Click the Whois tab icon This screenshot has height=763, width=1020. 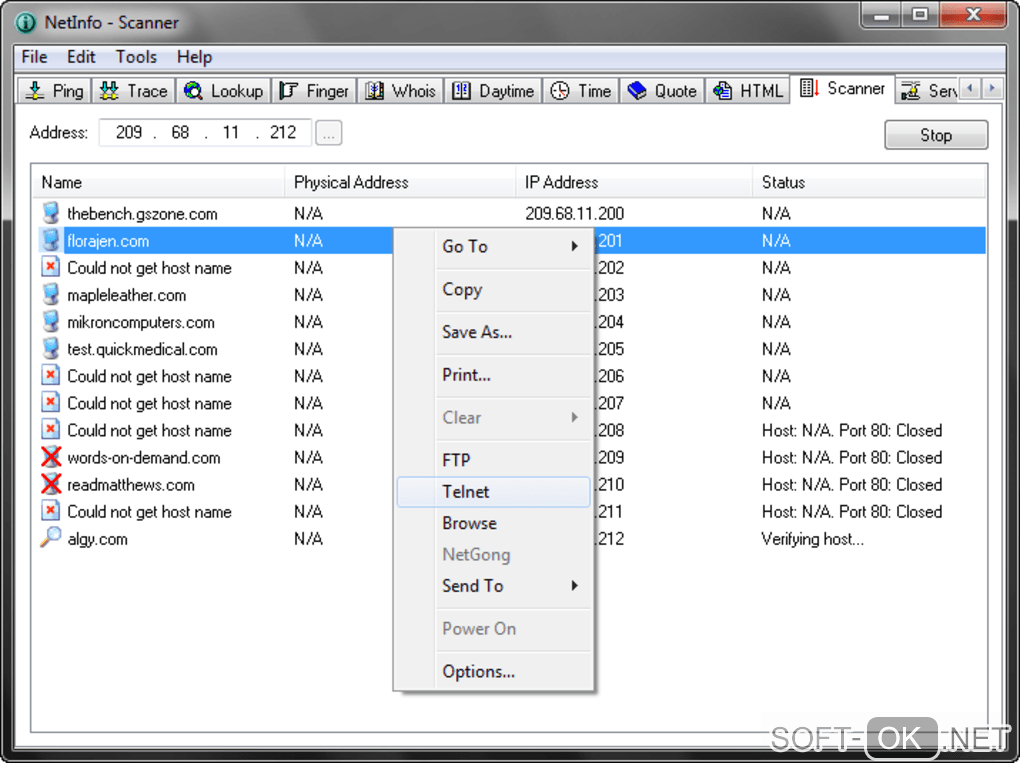click(x=374, y=91)
